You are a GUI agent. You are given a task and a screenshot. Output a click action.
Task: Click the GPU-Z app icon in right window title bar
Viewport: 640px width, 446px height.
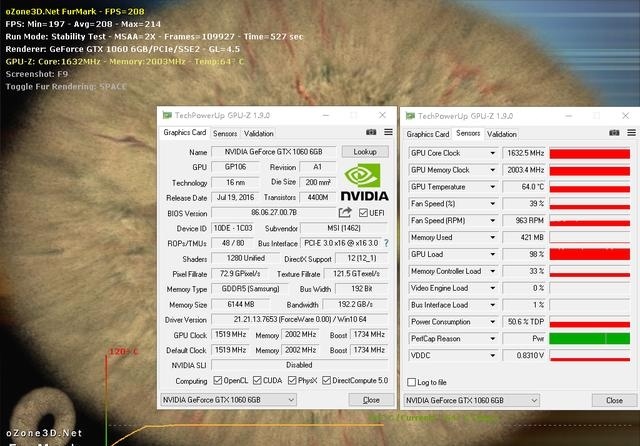(410, 116)
